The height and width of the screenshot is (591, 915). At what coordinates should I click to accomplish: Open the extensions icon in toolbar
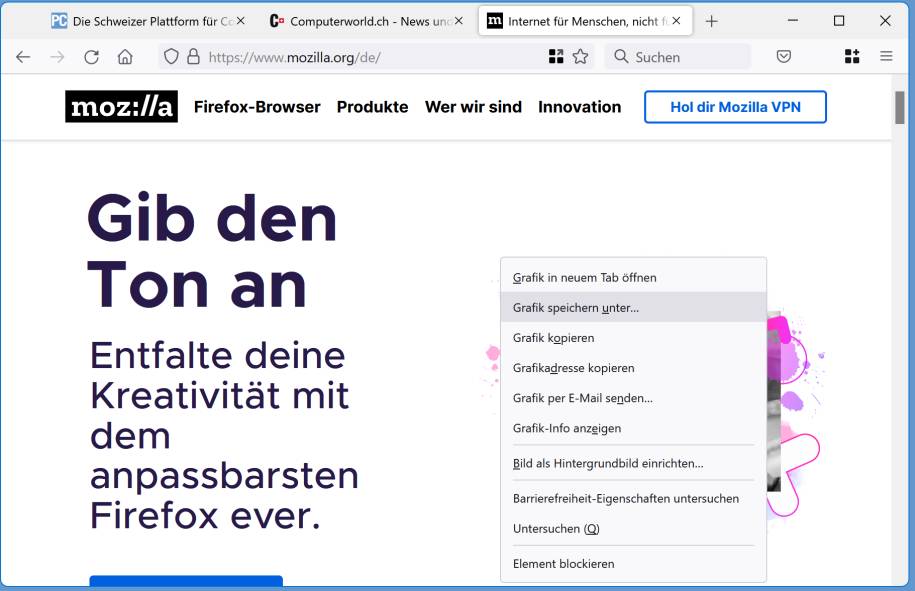852,57
